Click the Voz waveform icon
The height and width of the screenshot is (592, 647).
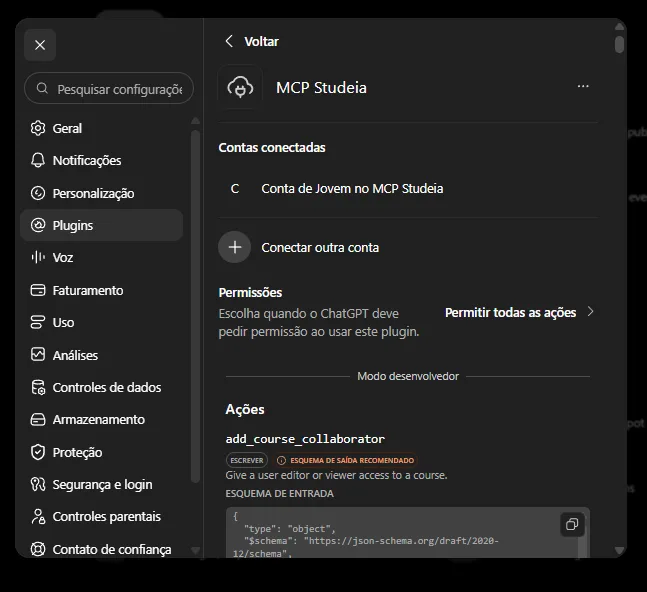coord(38,257)
